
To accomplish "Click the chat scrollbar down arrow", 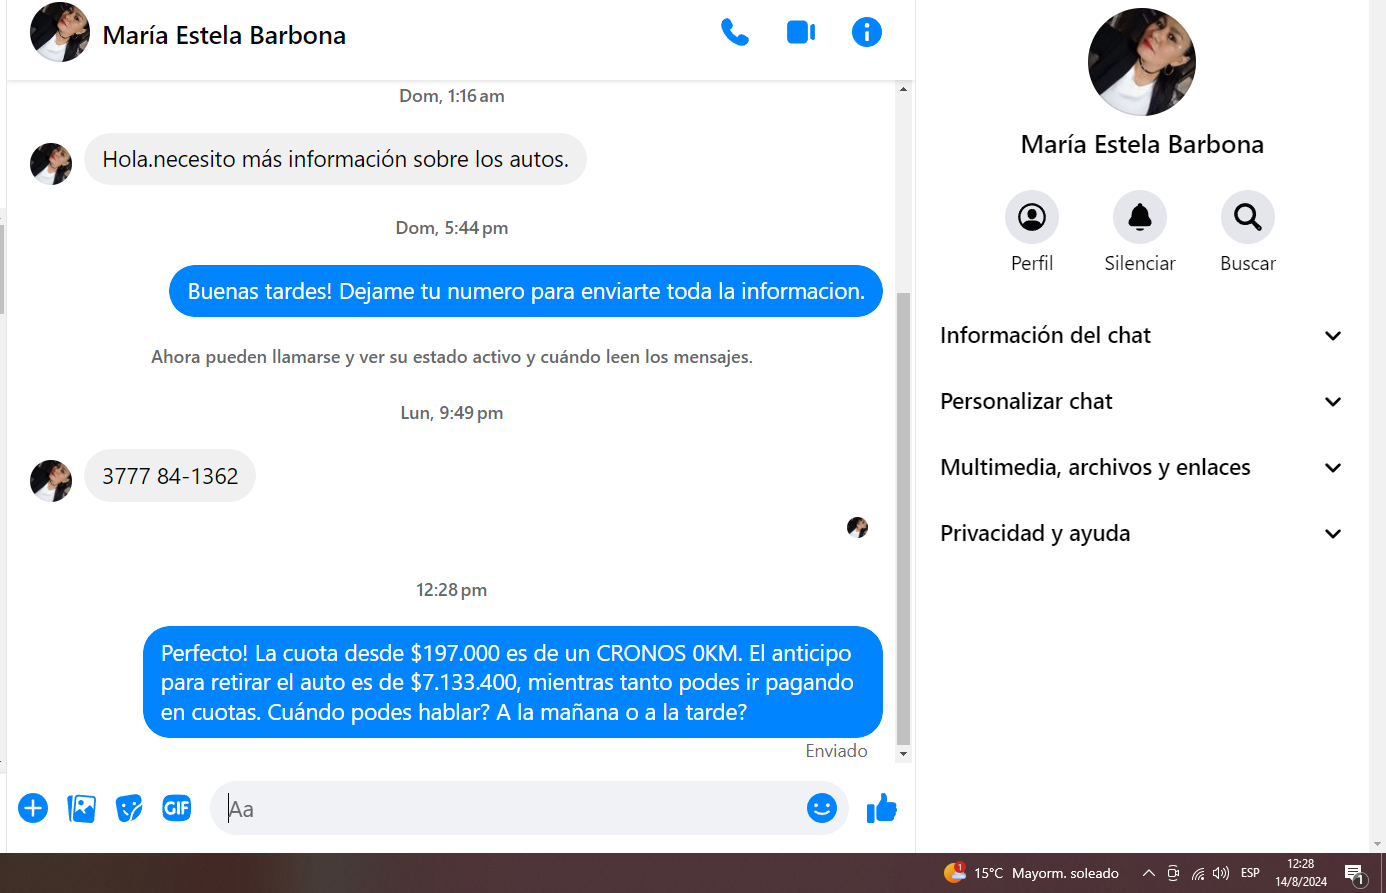I will [x=903, y=754].
